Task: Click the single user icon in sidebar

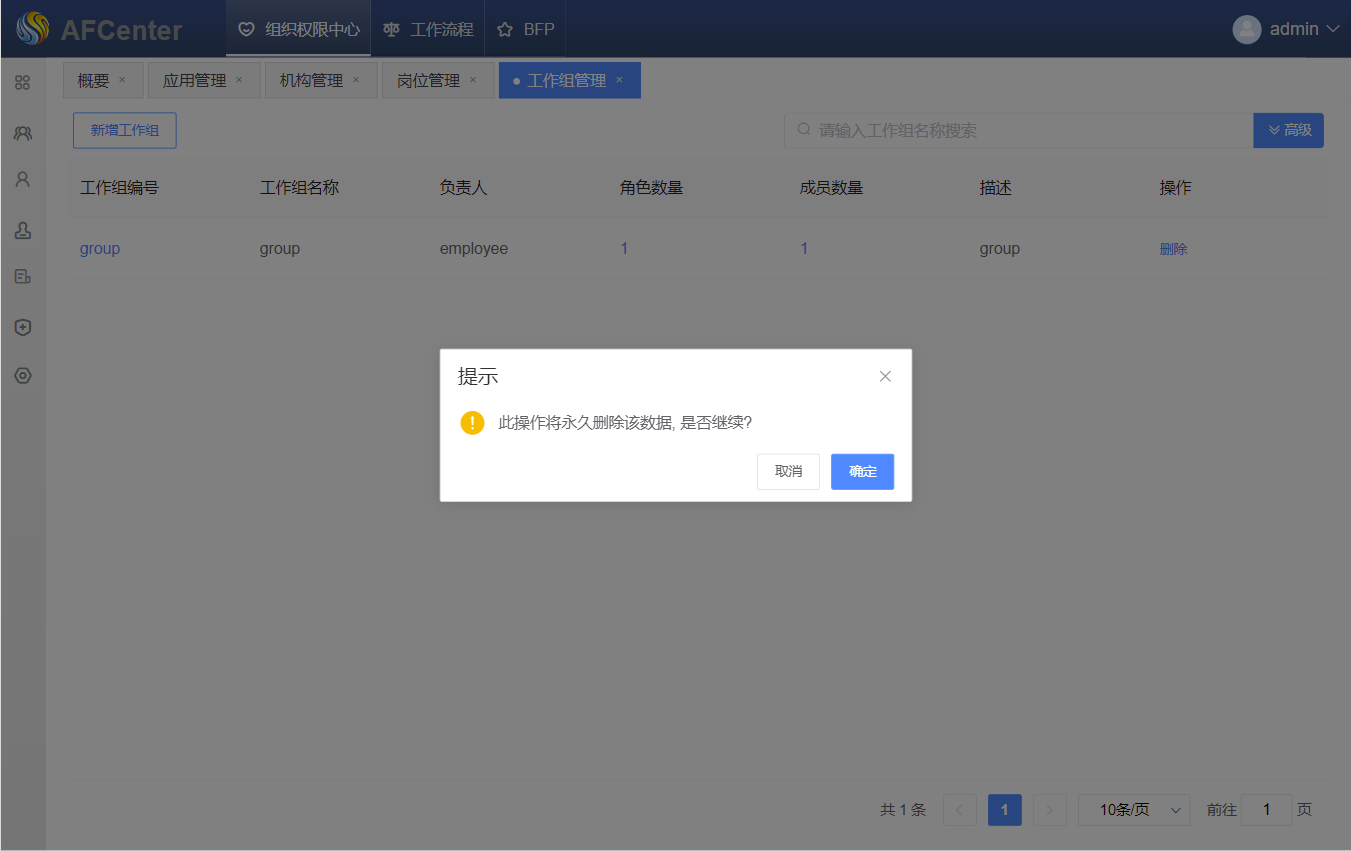Action: pos(22,180)
